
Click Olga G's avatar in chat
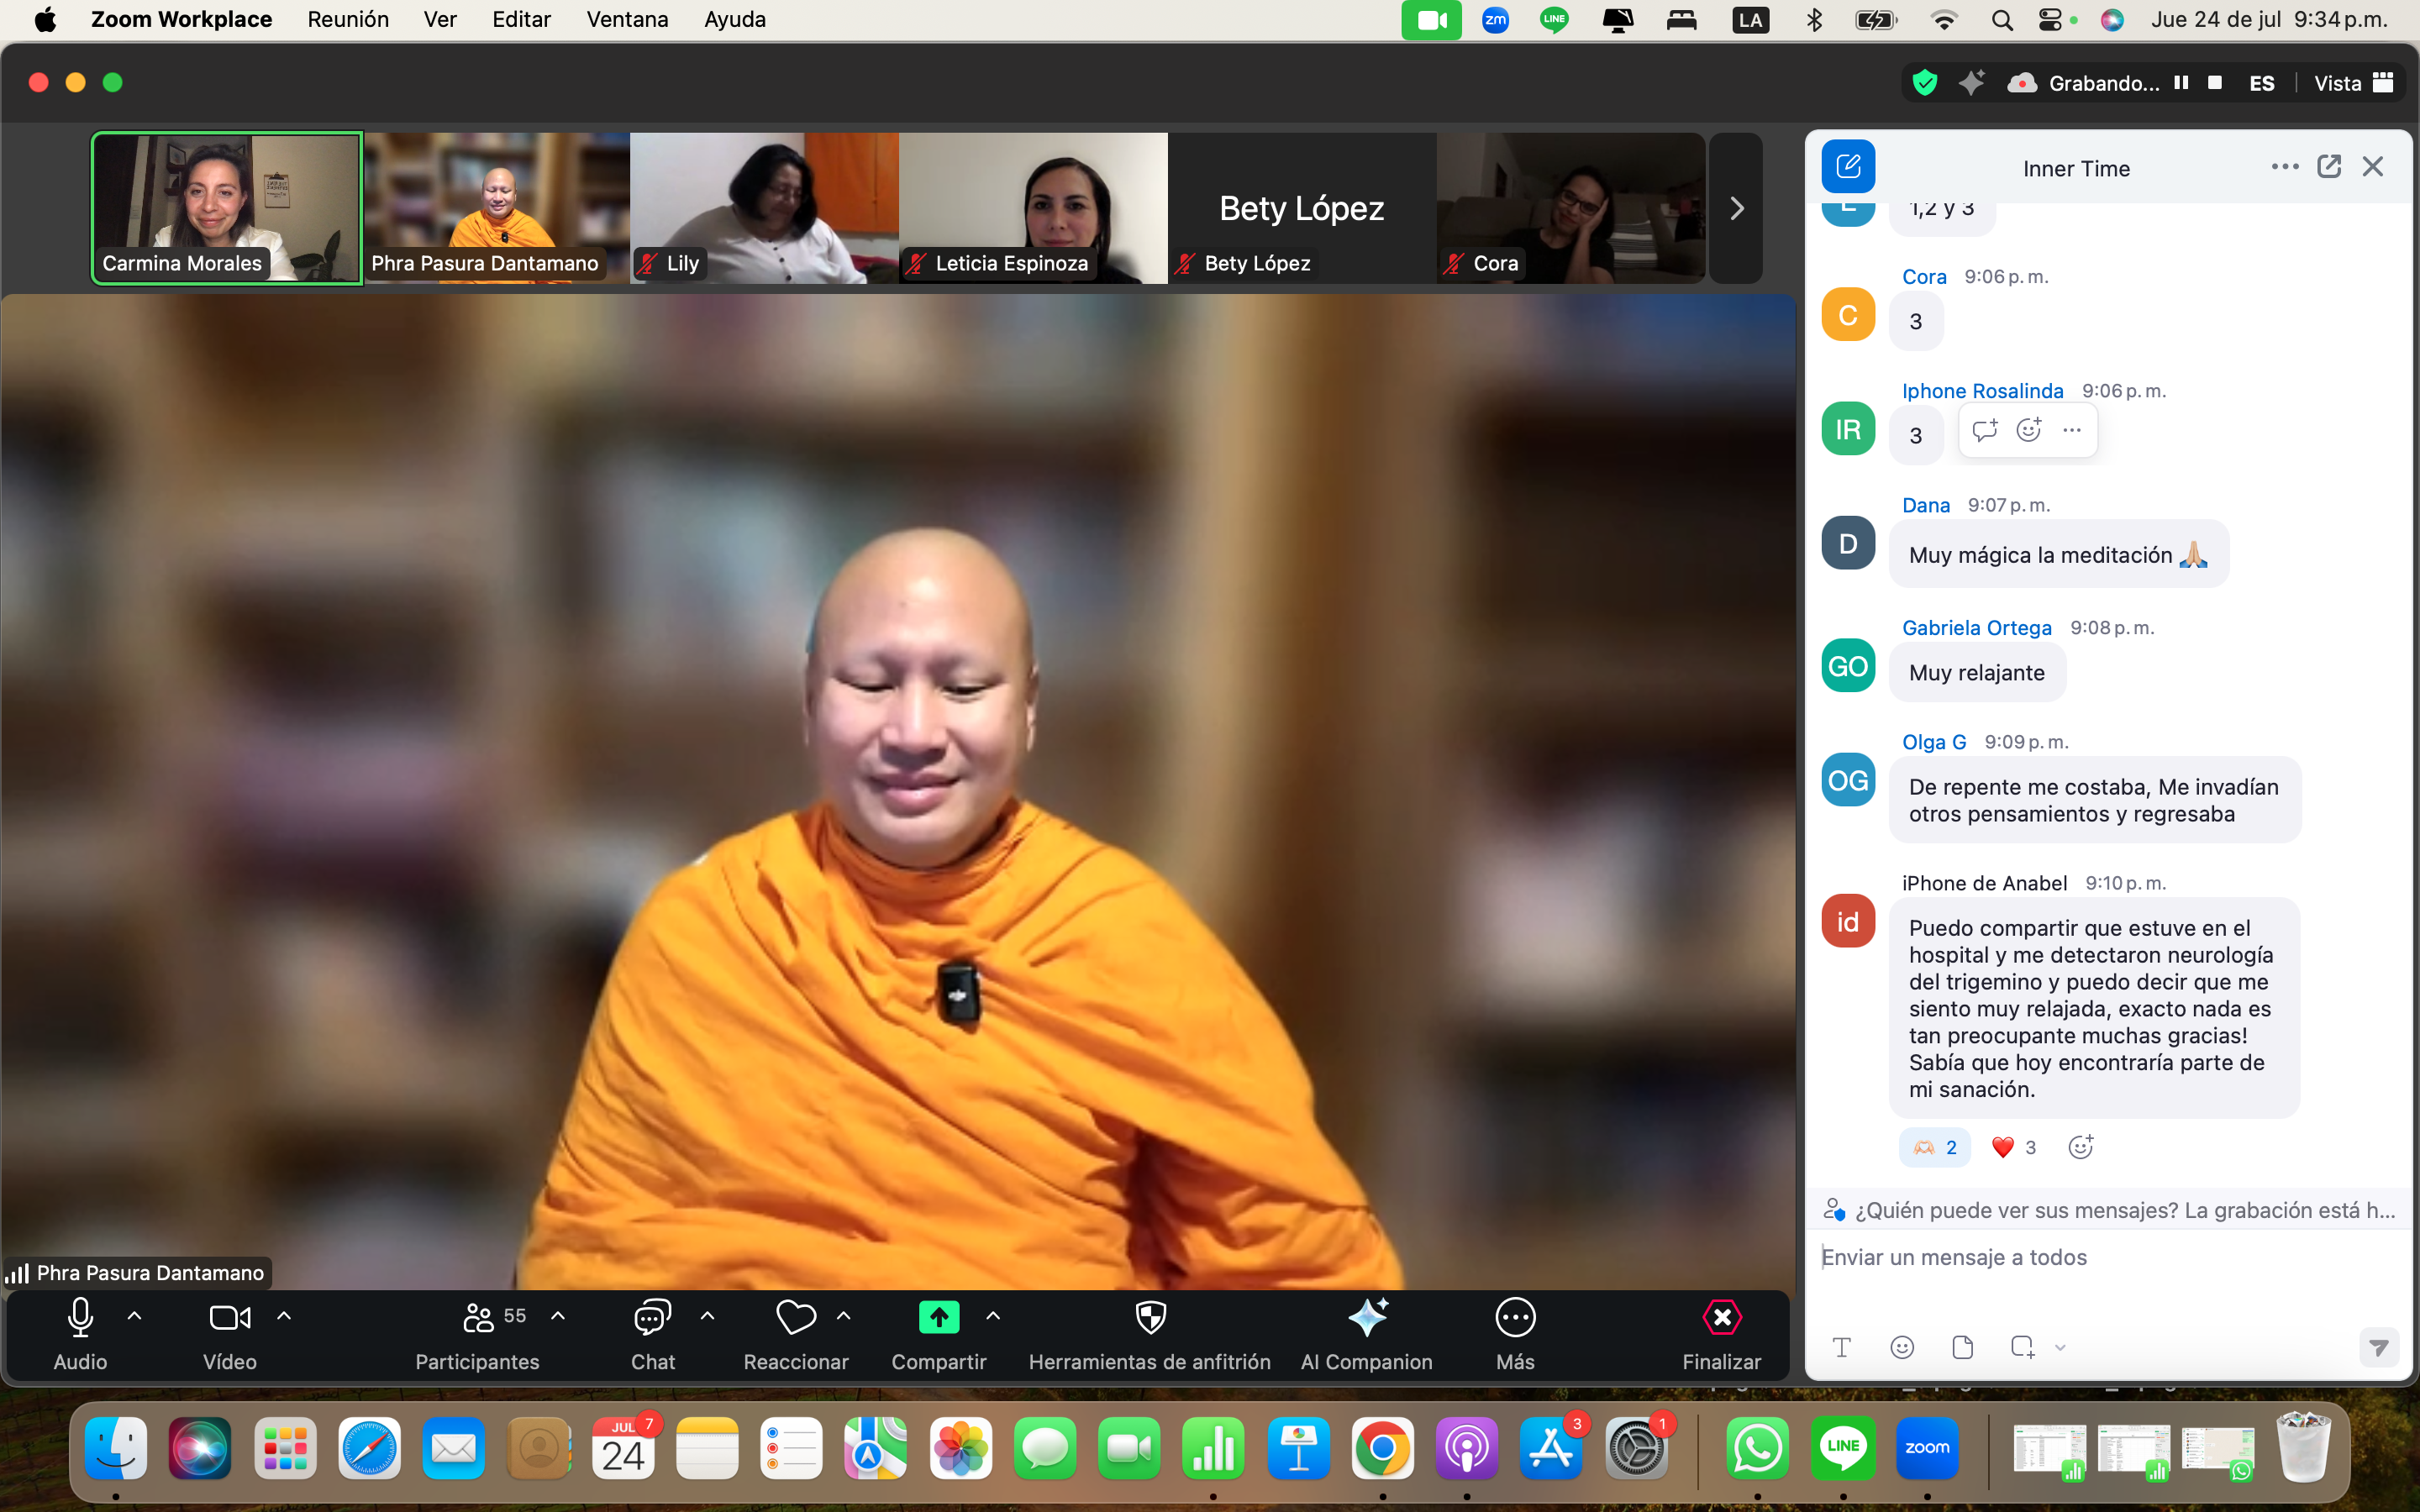tap(1848, 780)
